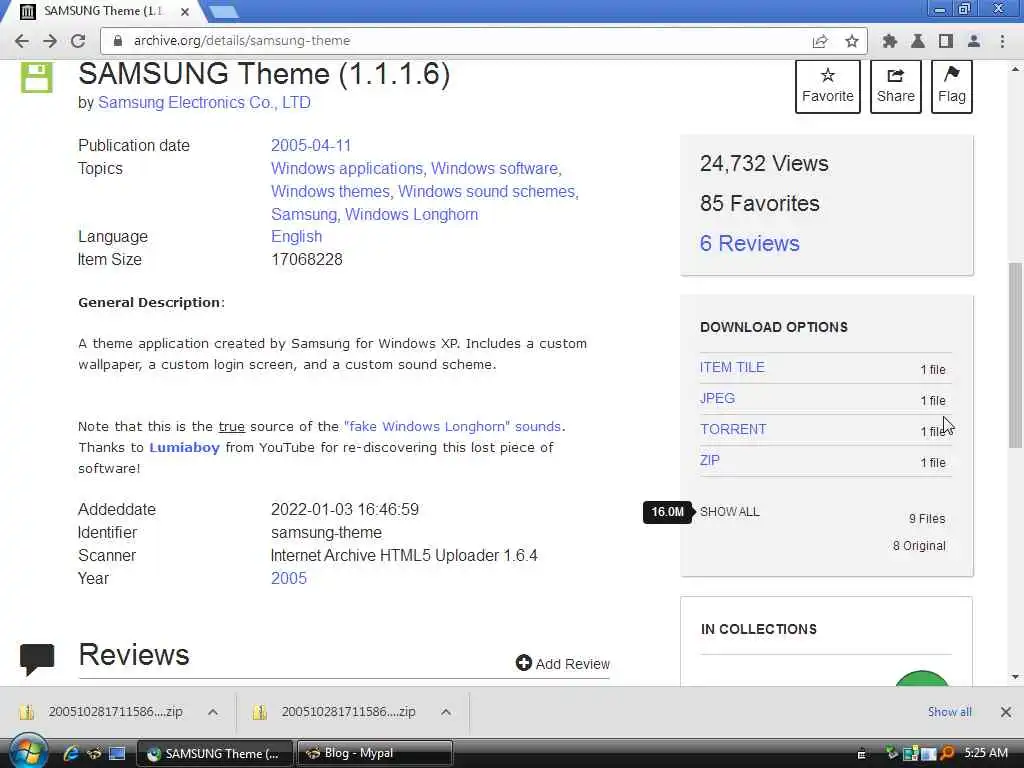
Task: Click the 9 Files count text
Action: coord(927,519)
